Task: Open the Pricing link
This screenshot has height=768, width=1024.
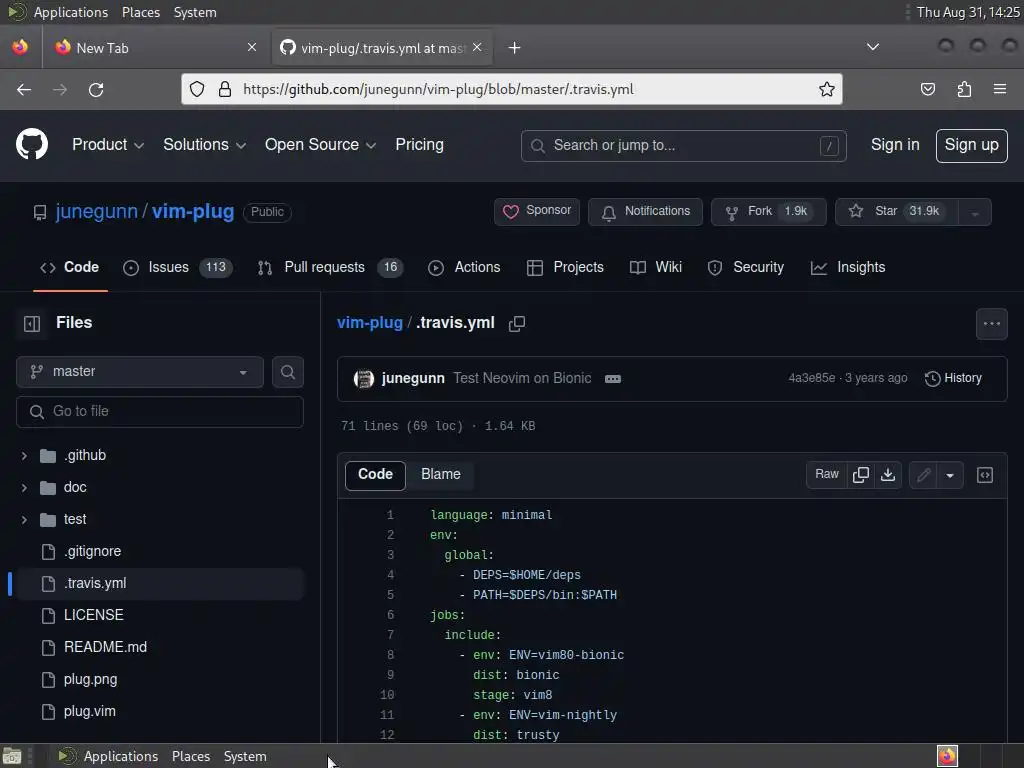Action: (x=419, y=145)
